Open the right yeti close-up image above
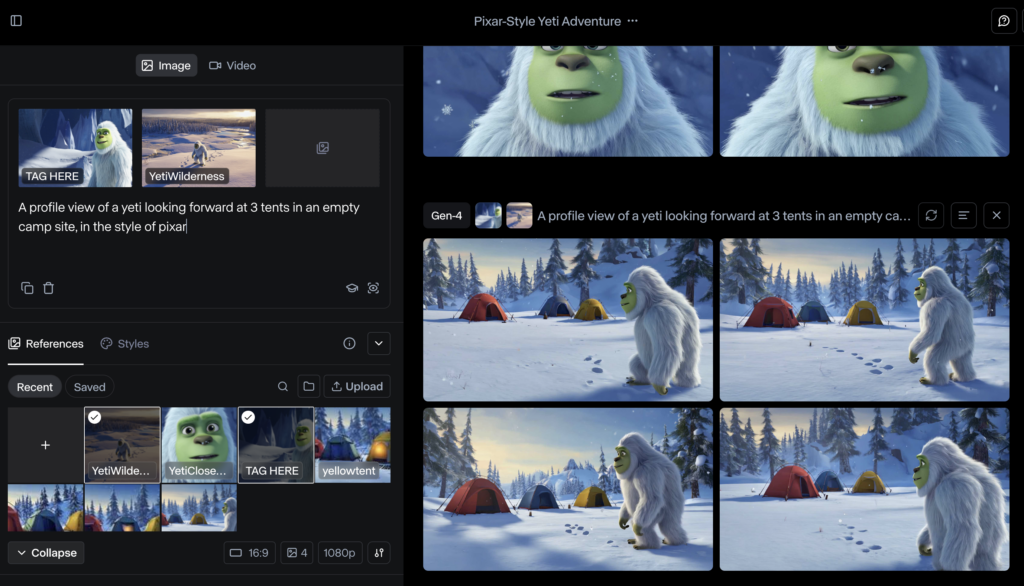 865,101
